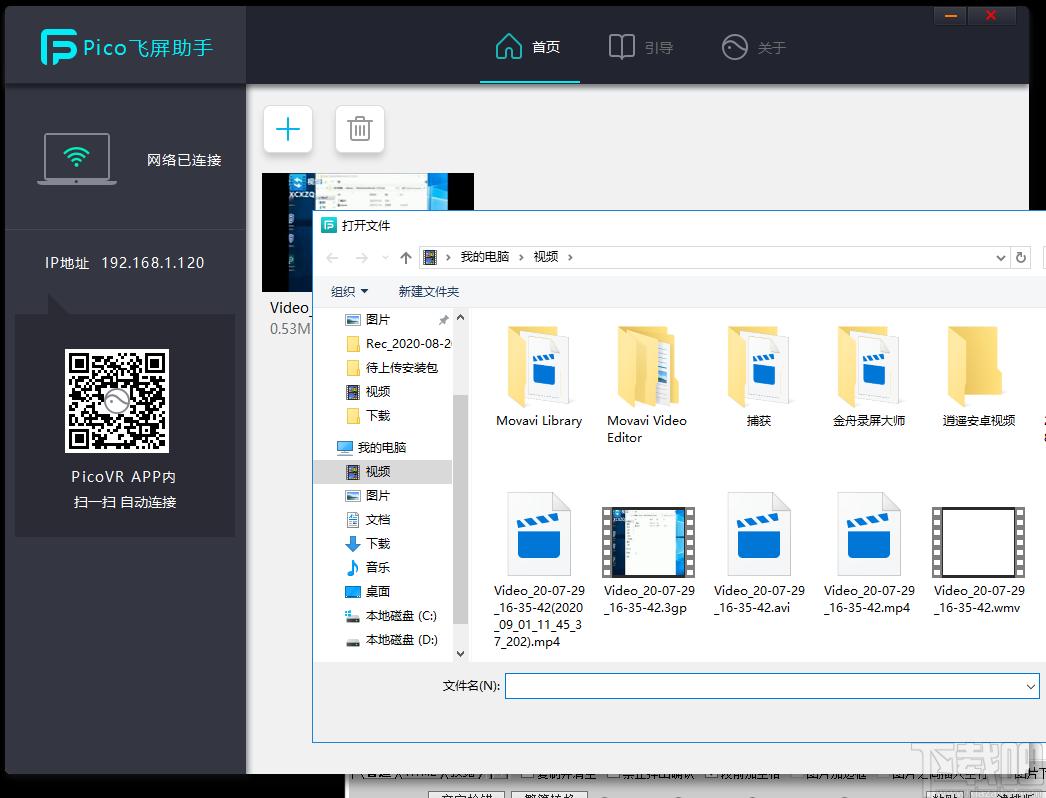
Task: Click the 新建文件夹 button
Action: click(431, 291)
